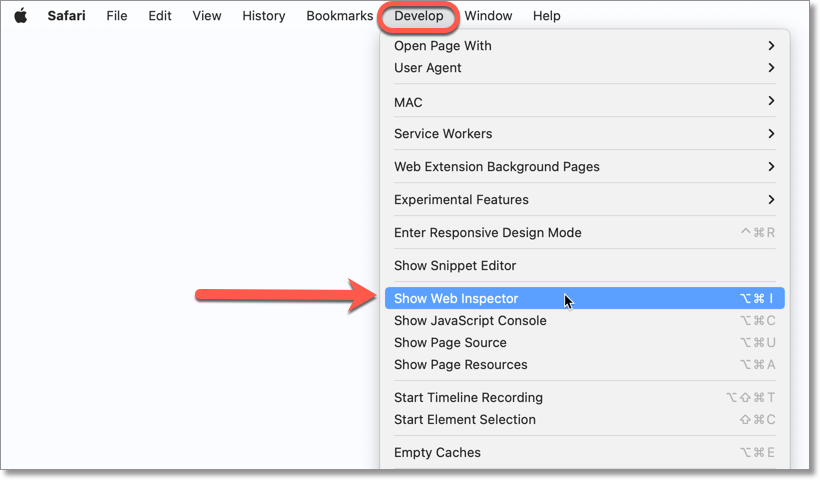The width and height of the screenshot is (820, 480).
Task: Open the Window menu
Action: 488,16
